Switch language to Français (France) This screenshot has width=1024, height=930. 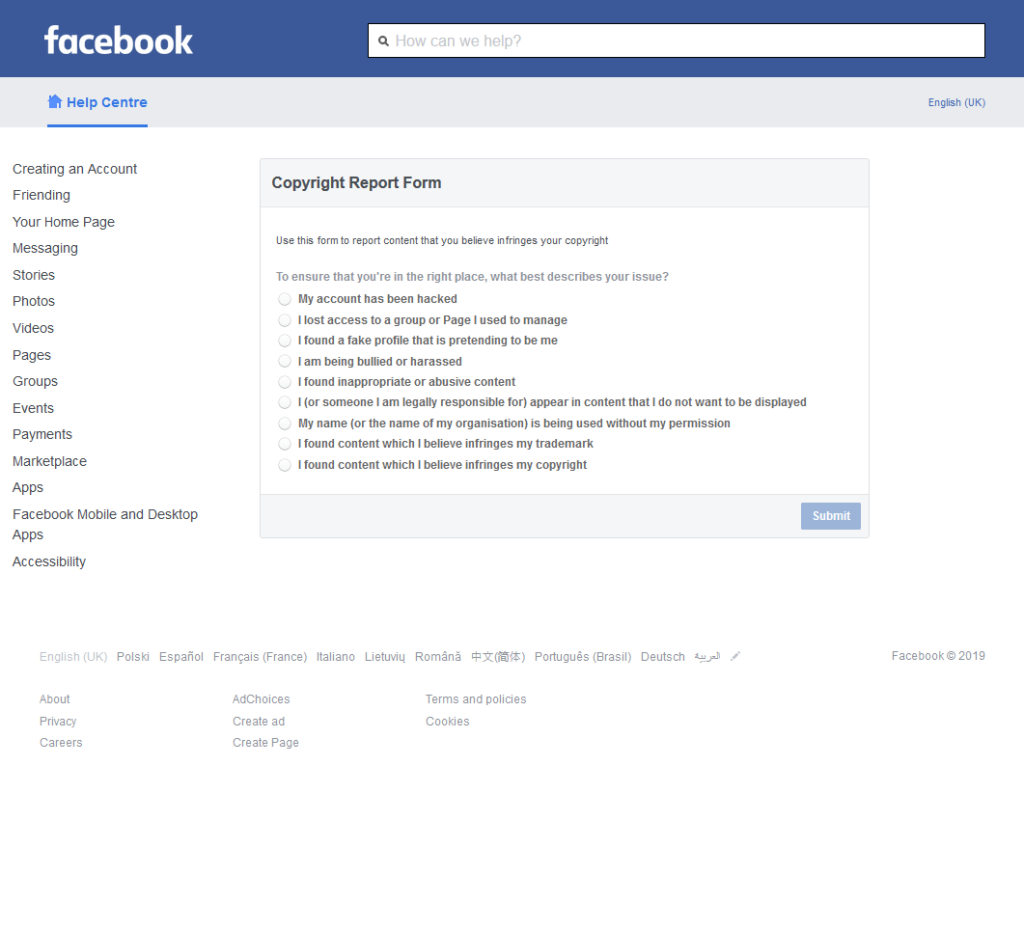(260, 656)
